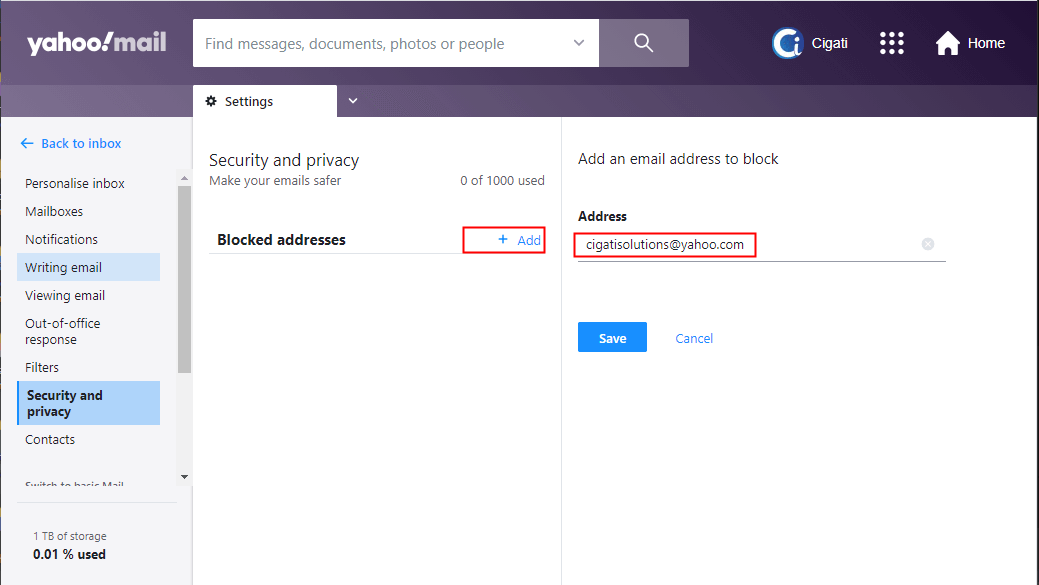Select Writing email settings

[89, 267]
